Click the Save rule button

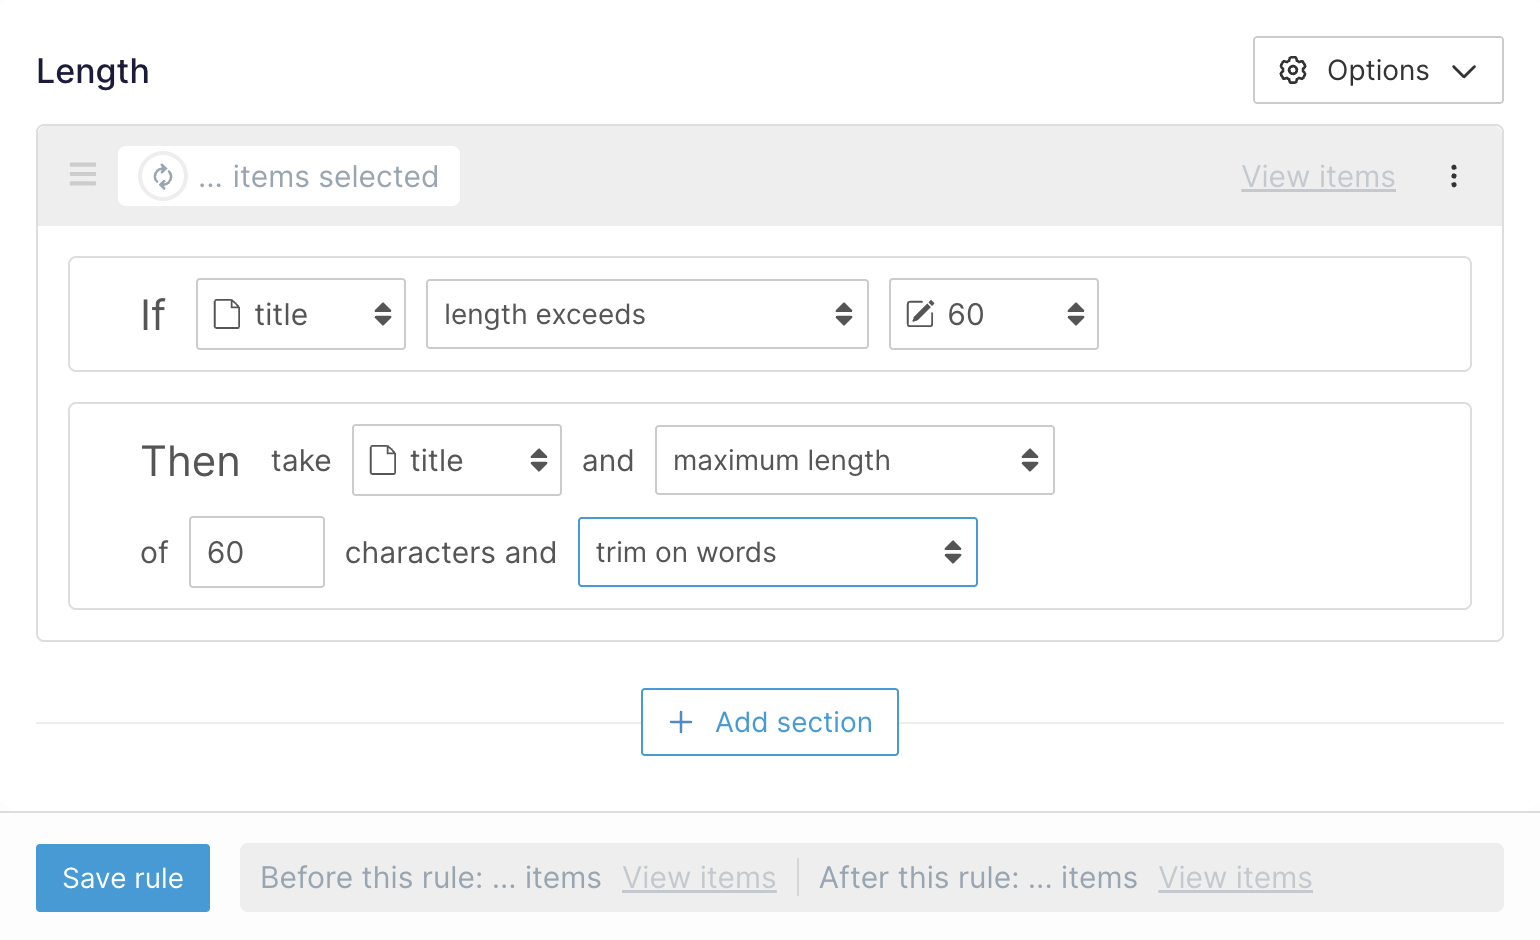[x=123, y=878]
